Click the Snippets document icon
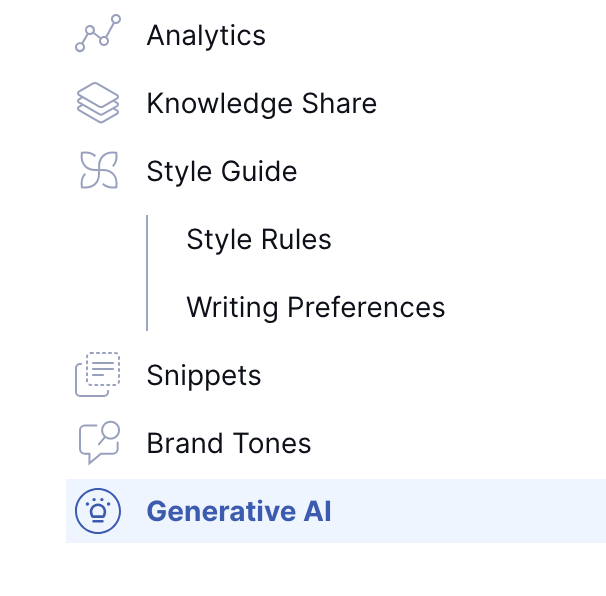The image size is (606, 596). (x=98, y=375)
